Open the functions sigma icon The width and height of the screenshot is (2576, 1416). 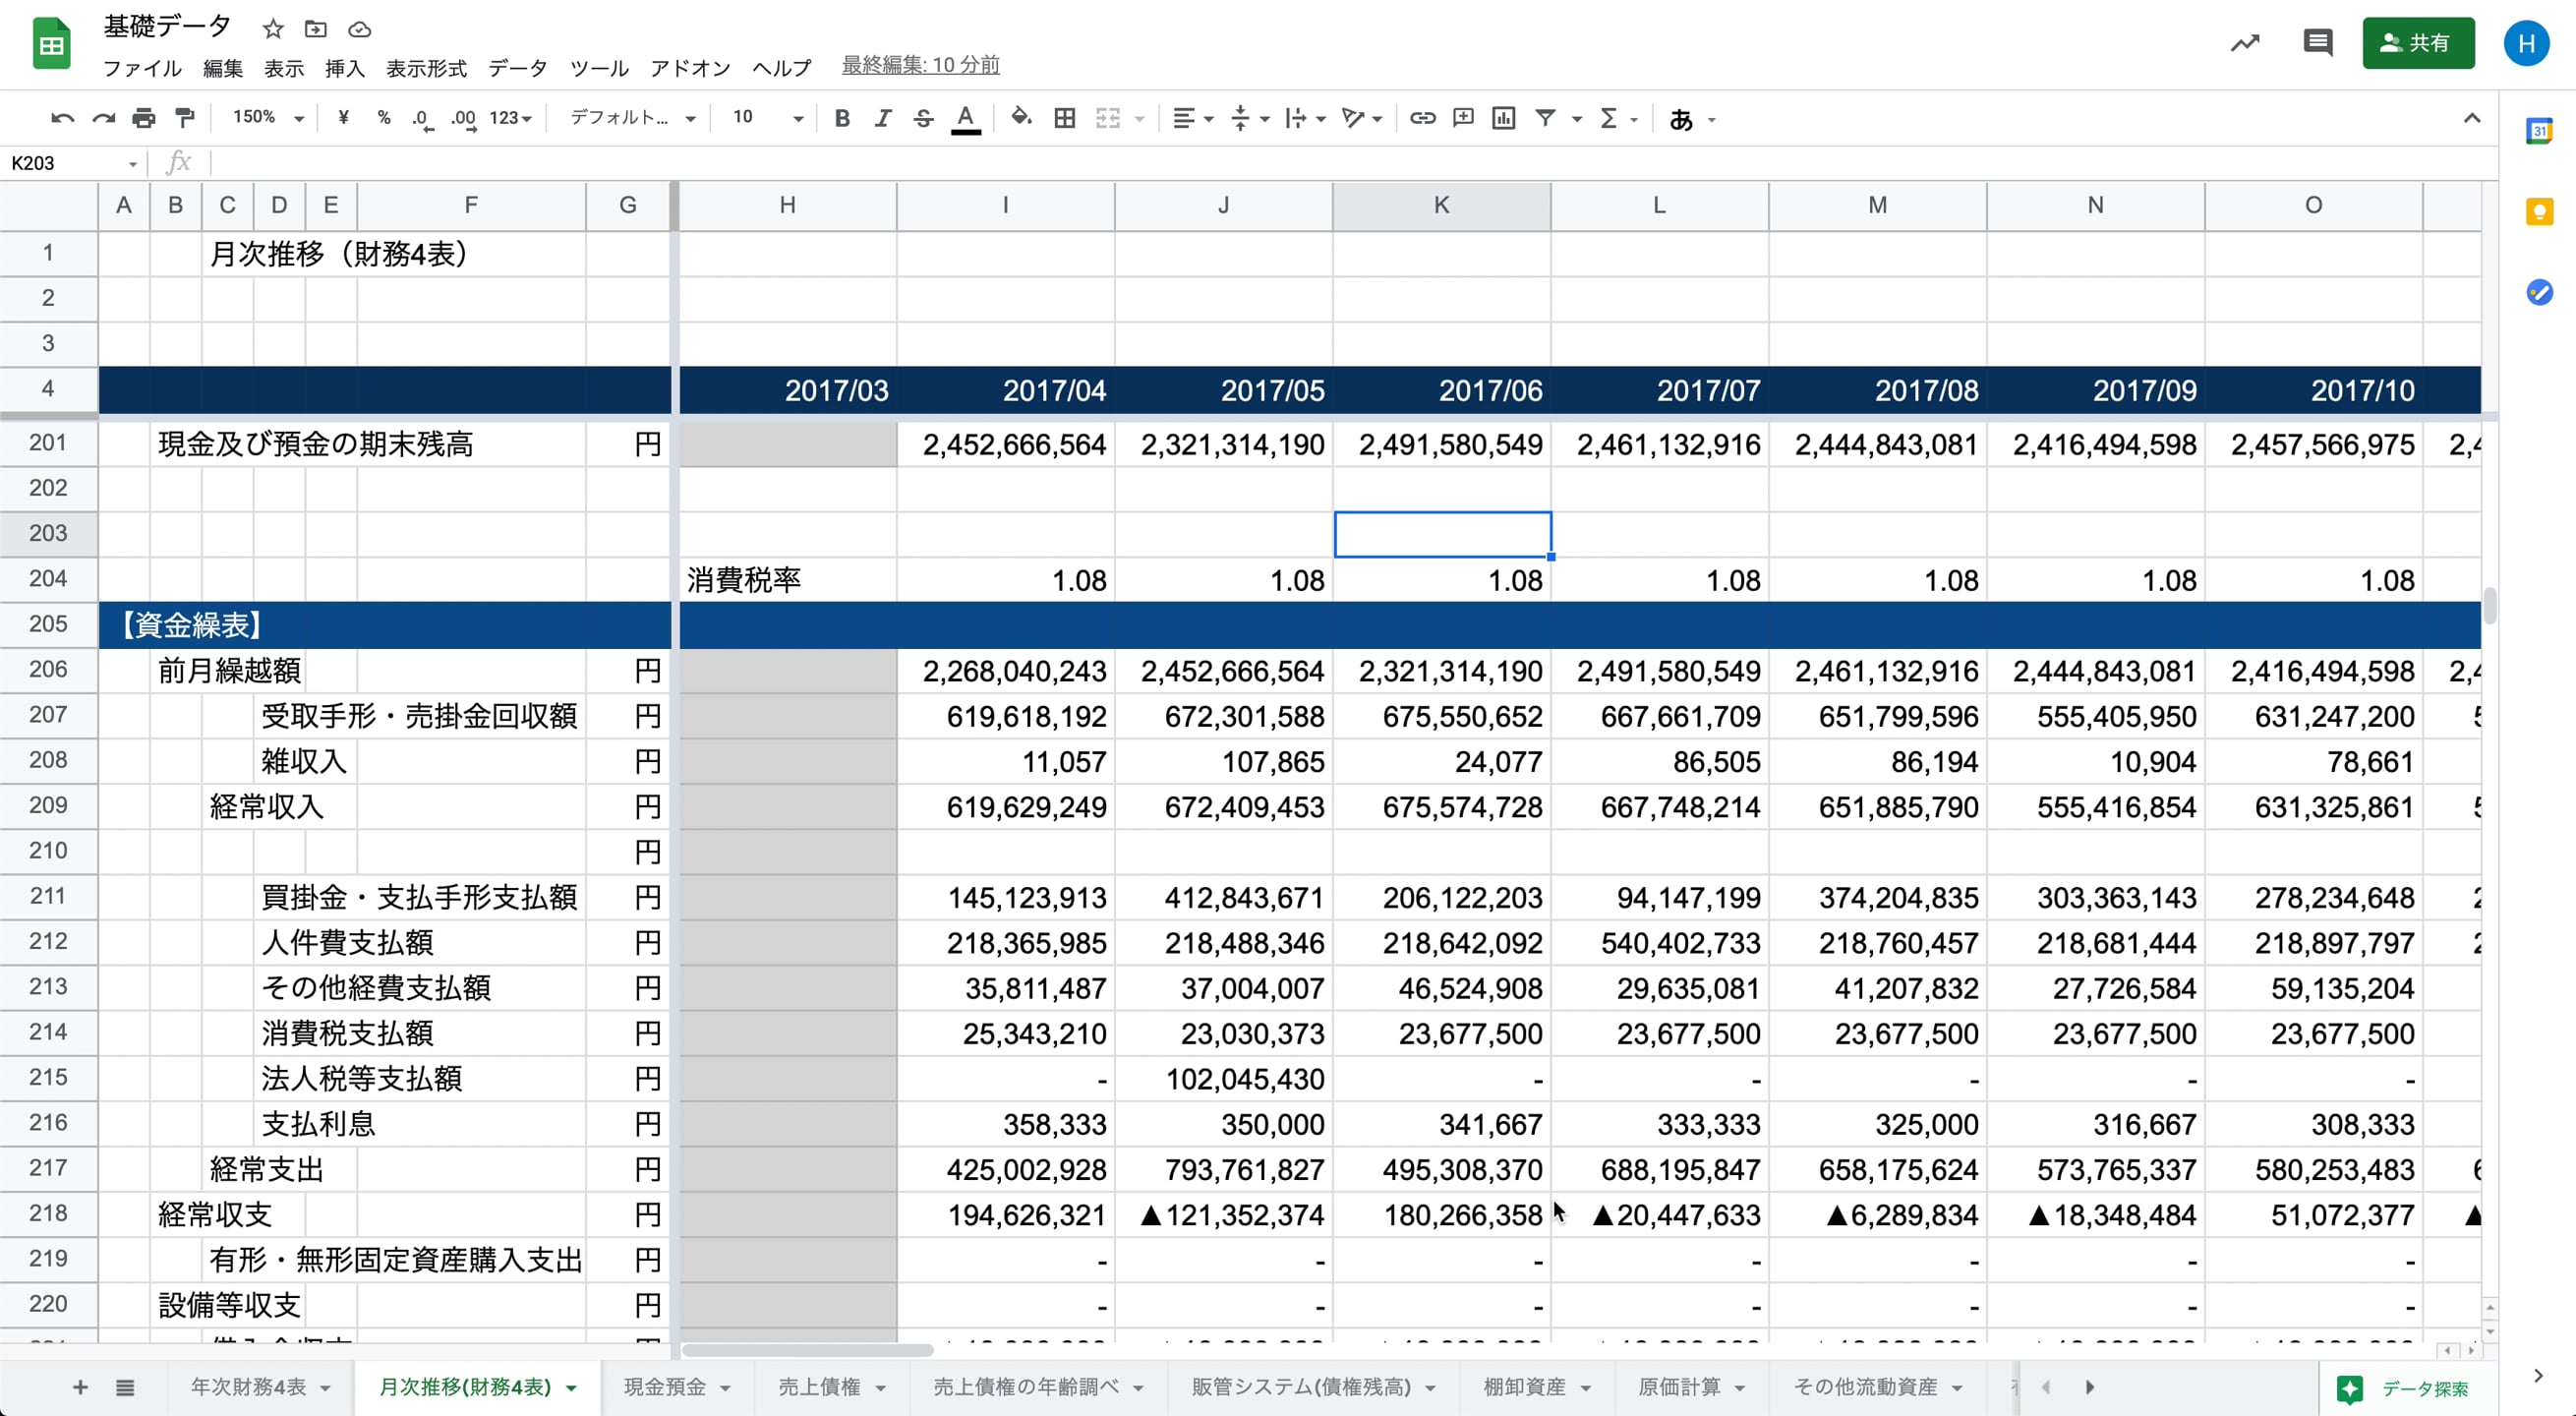pos(1608,118)
